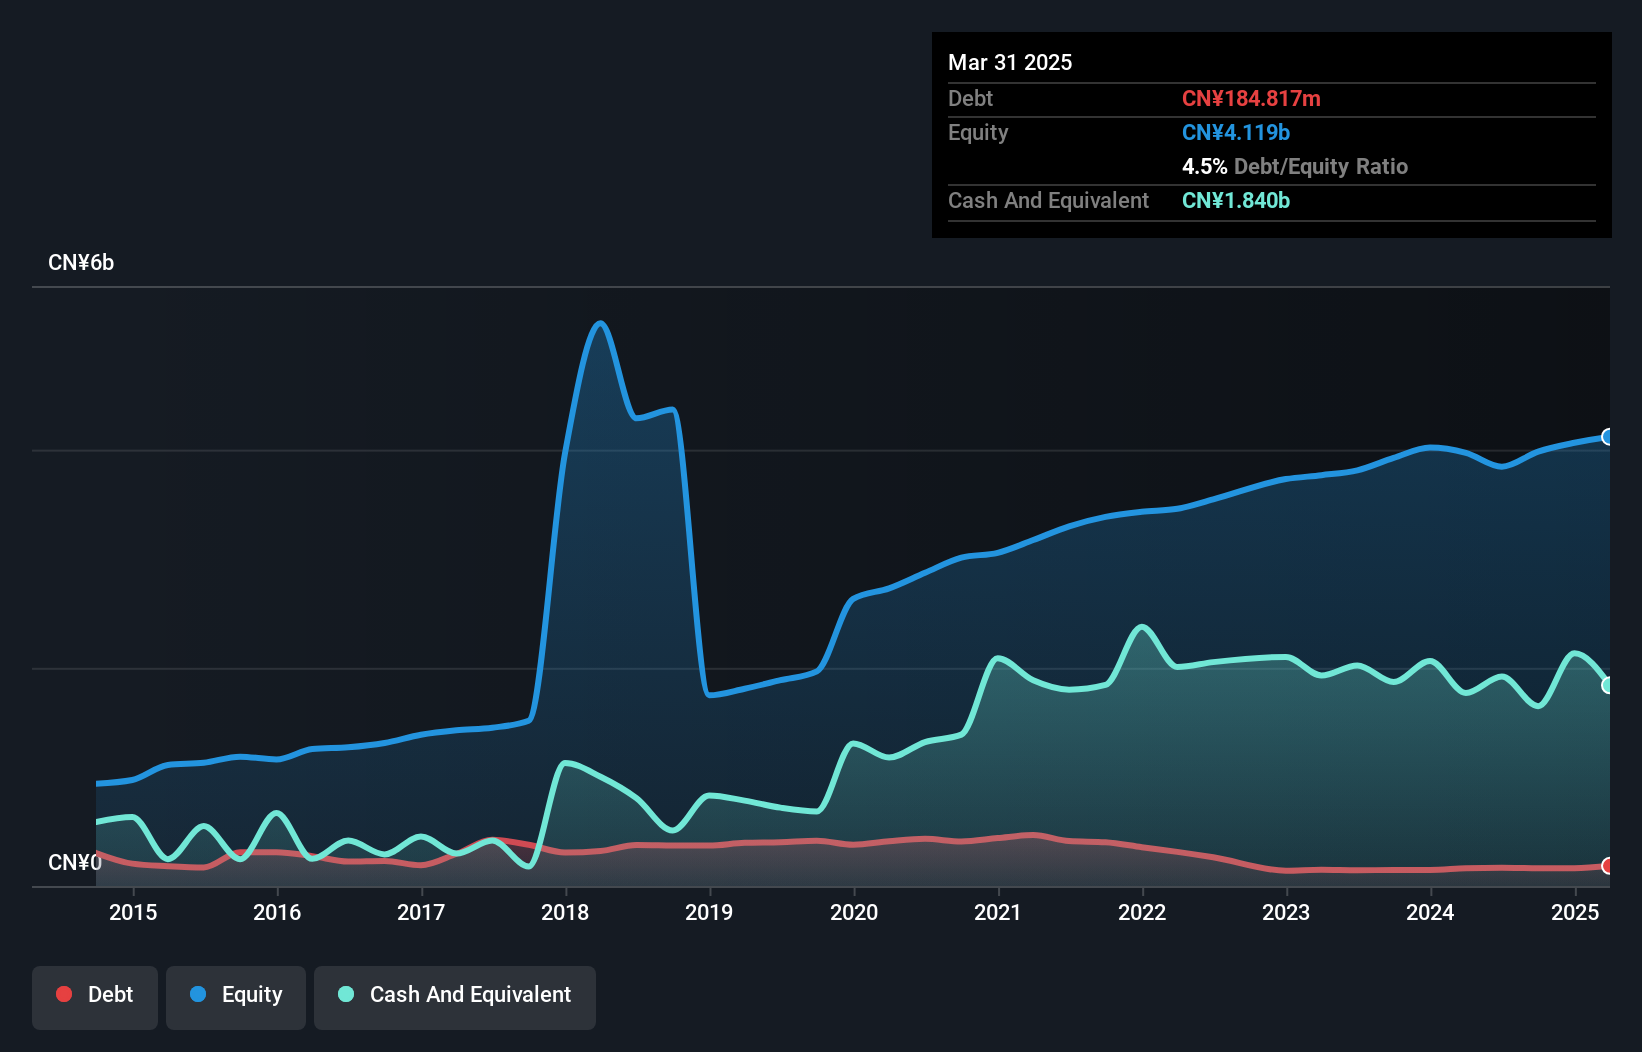Select the Equity endpoint marker at chart edge
The image size is (1642, 1052).
pos(1608,437)
